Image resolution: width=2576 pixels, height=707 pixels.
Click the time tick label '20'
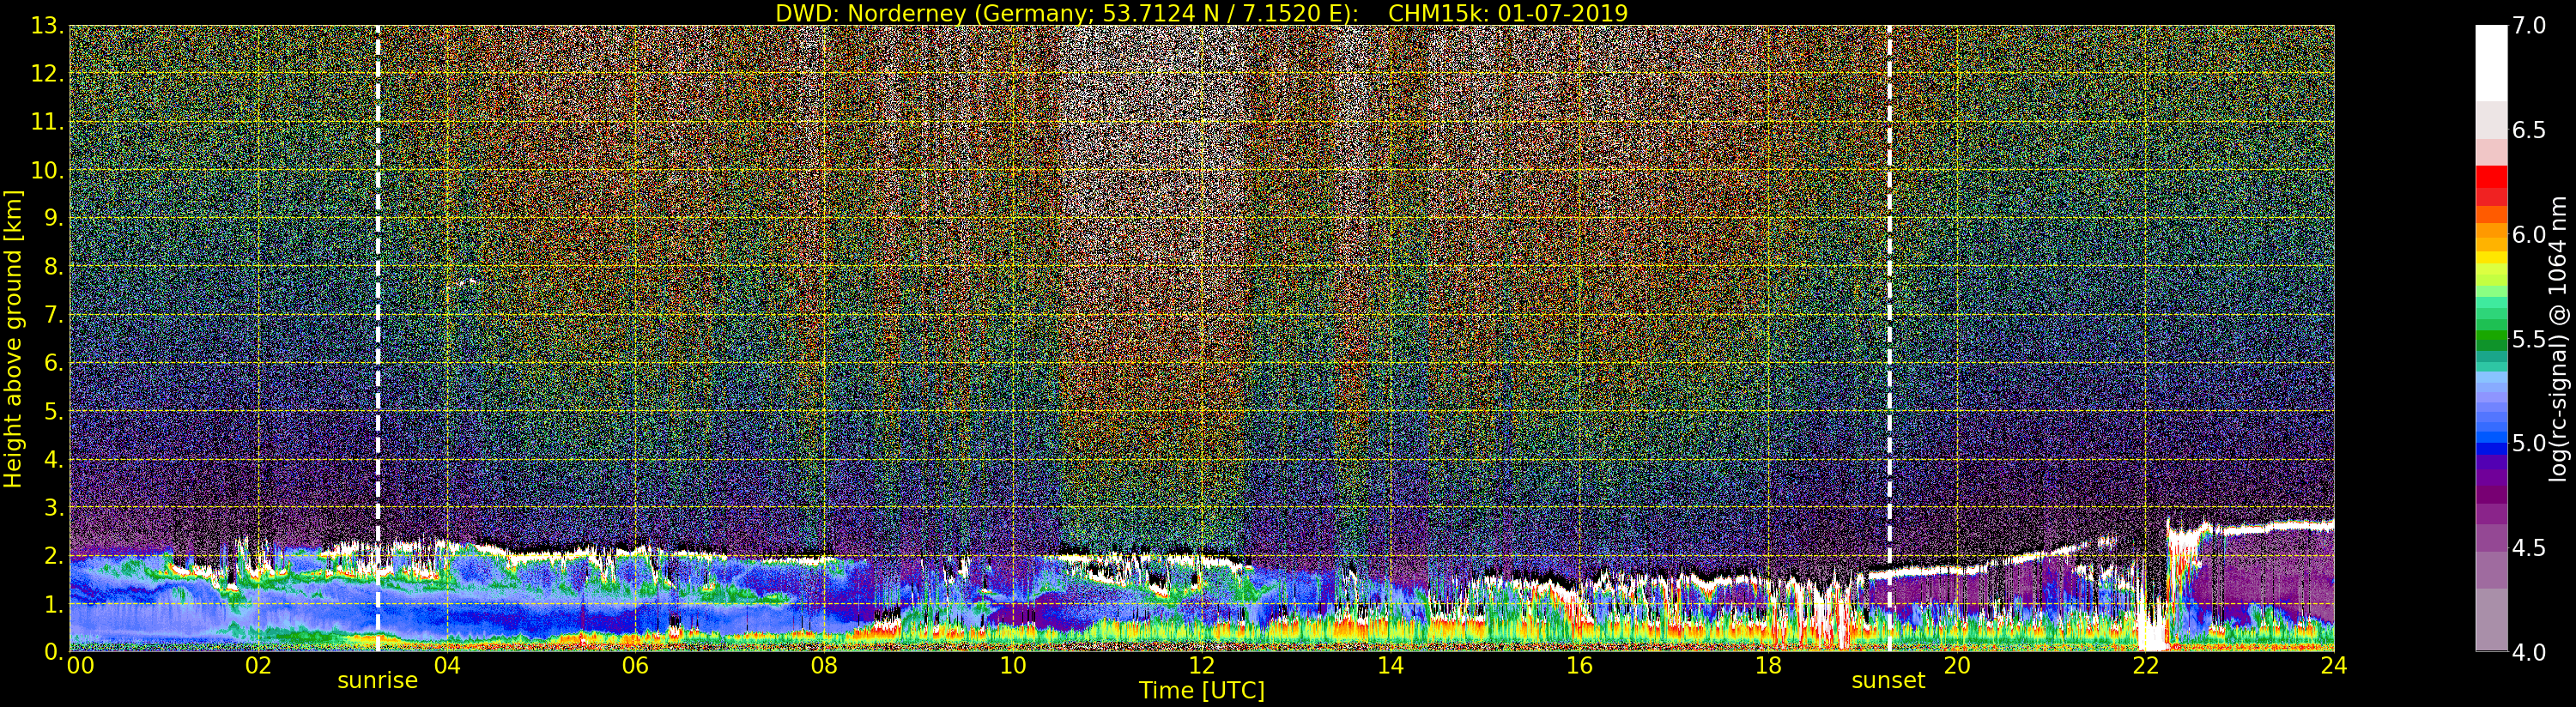point(1957,666)
